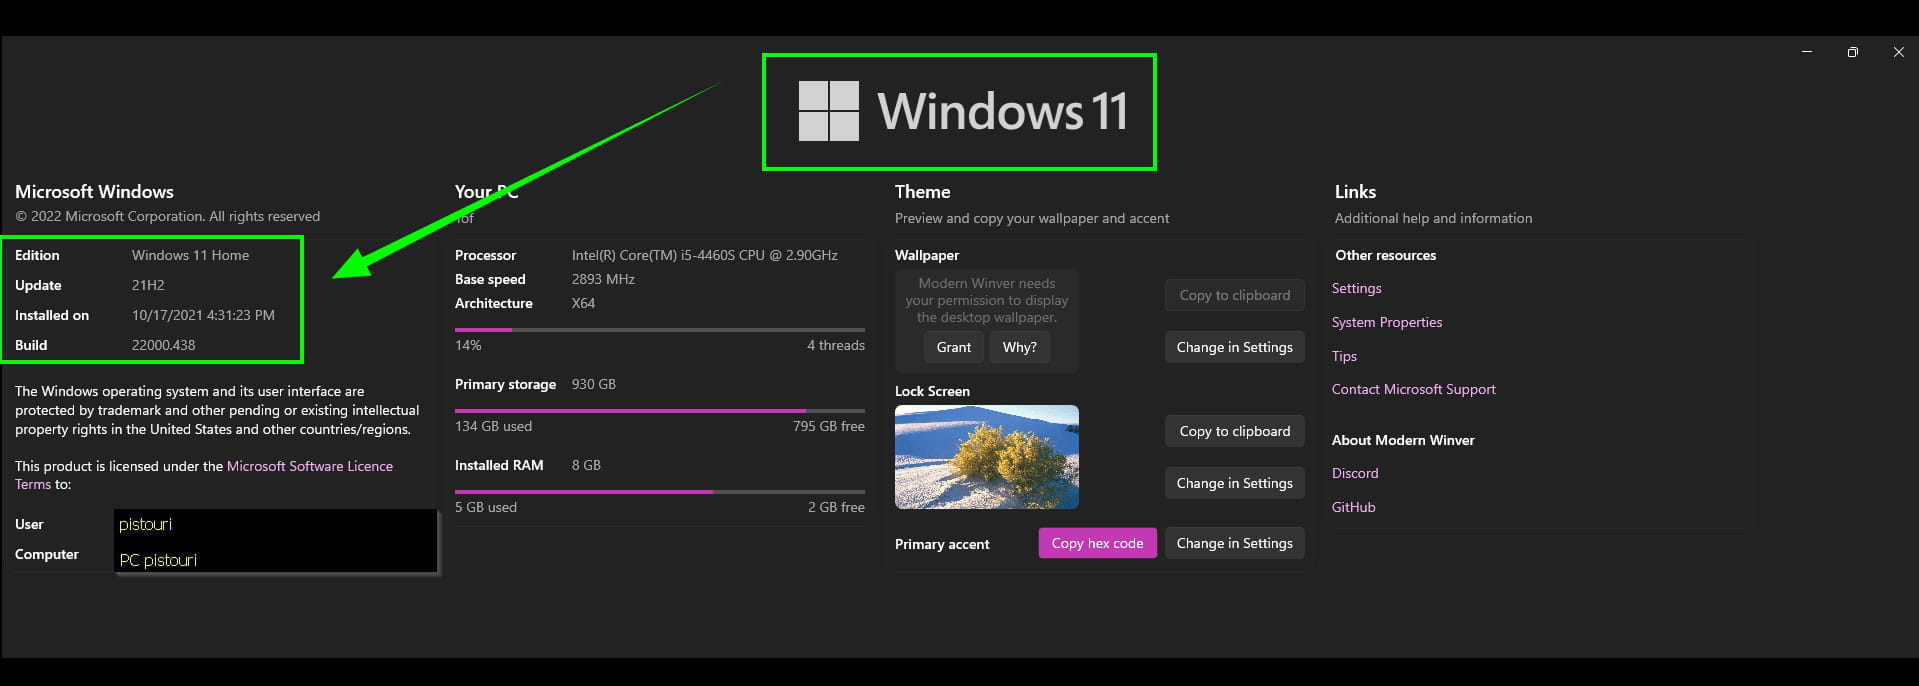Screen dimensions: 1919x686
Task: Select the update value "21H2"
Action: [x=148, y=285]
